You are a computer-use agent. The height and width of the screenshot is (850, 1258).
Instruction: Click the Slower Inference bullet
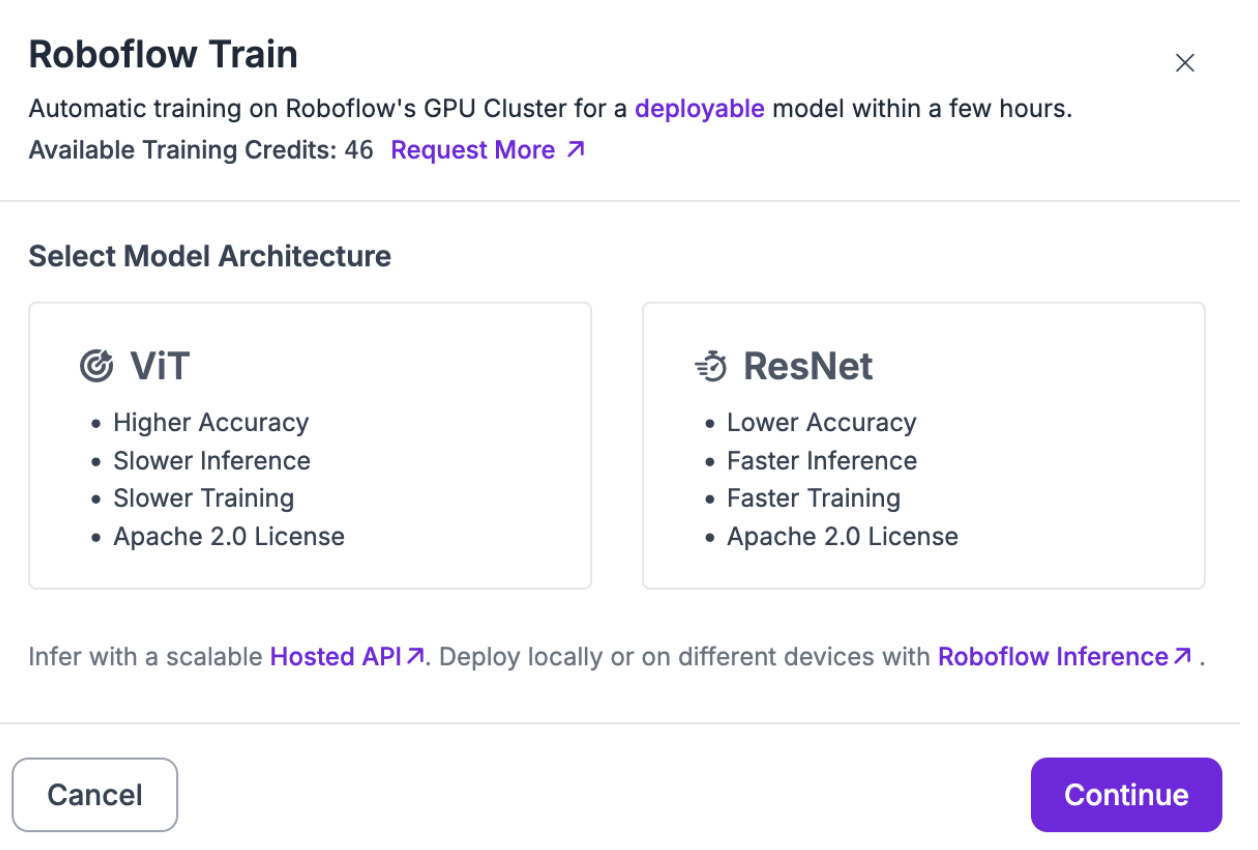pos(212,461)
